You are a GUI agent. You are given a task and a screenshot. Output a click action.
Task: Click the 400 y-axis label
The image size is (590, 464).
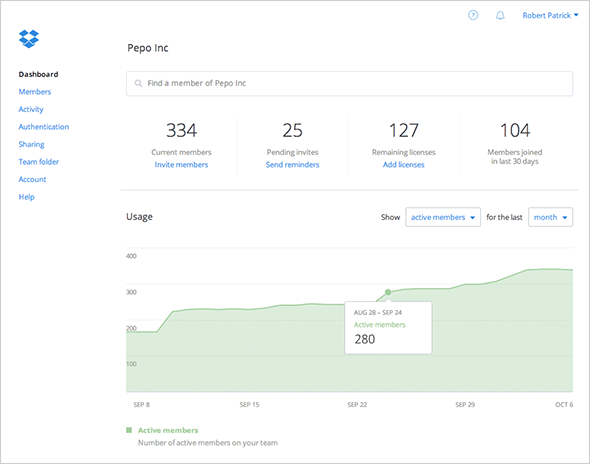tap(131, 256)
